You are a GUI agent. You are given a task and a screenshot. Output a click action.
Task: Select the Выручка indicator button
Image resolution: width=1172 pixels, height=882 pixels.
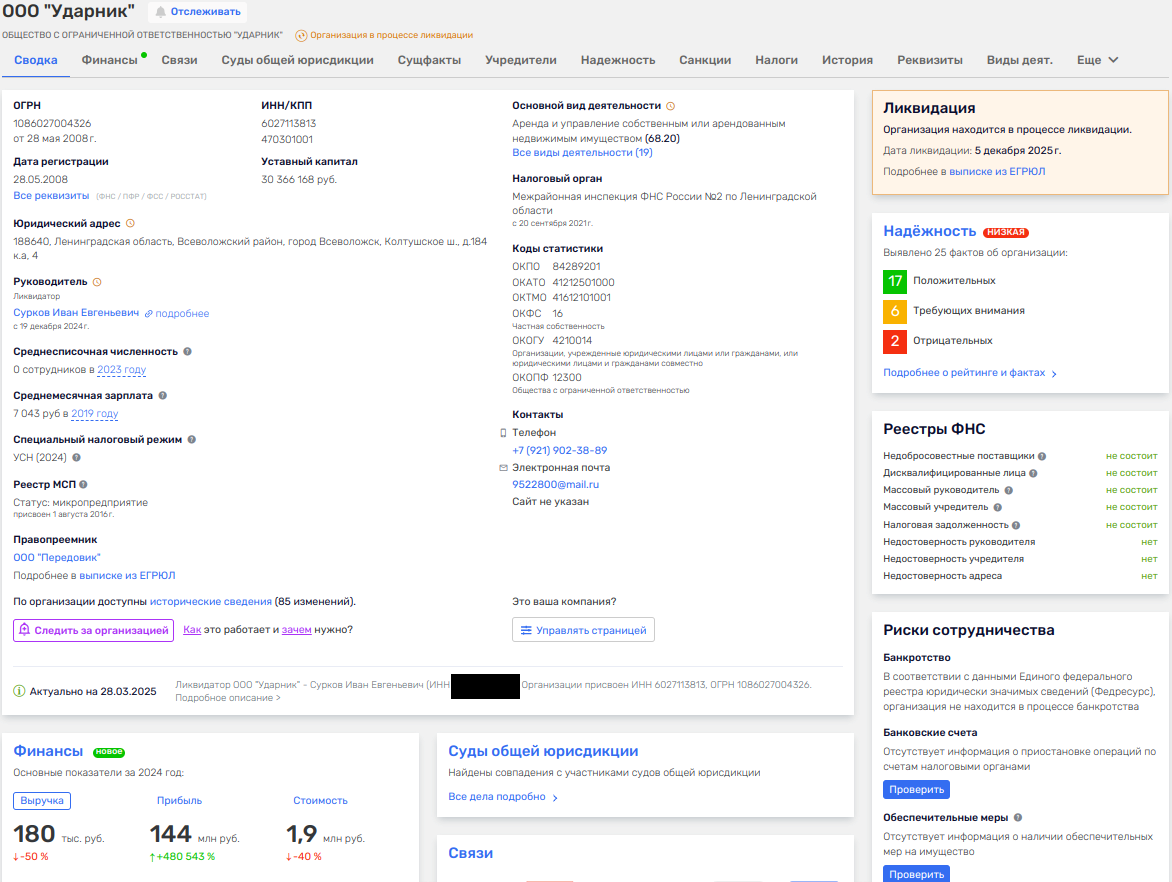(42, 801)
